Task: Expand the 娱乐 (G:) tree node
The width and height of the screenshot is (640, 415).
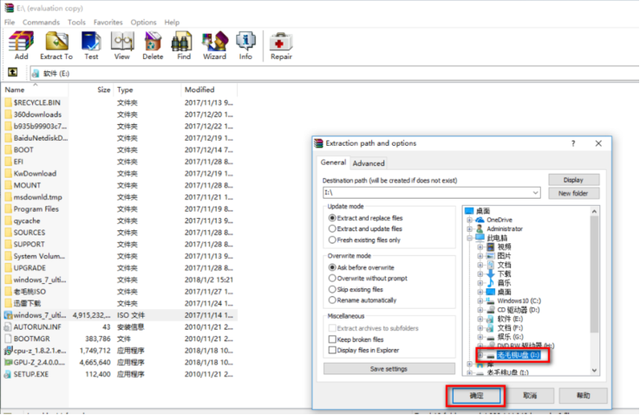Action: [x=480, y=337]
